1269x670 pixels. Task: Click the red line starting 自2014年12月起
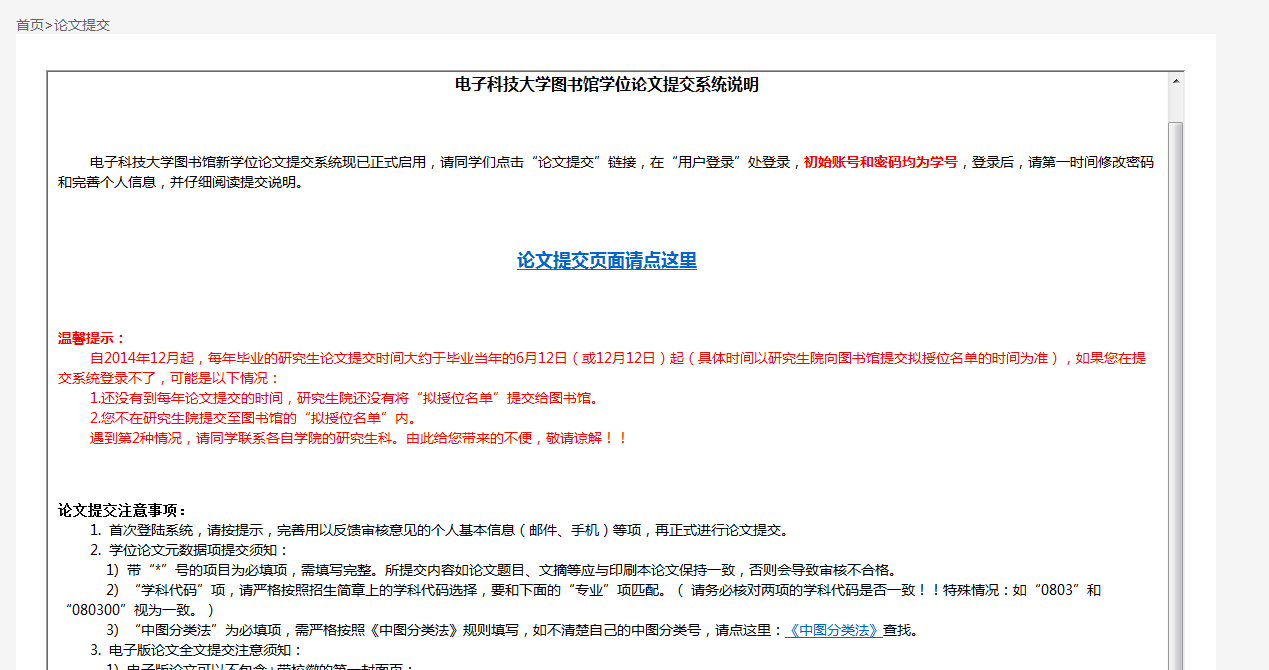[602, 368]
